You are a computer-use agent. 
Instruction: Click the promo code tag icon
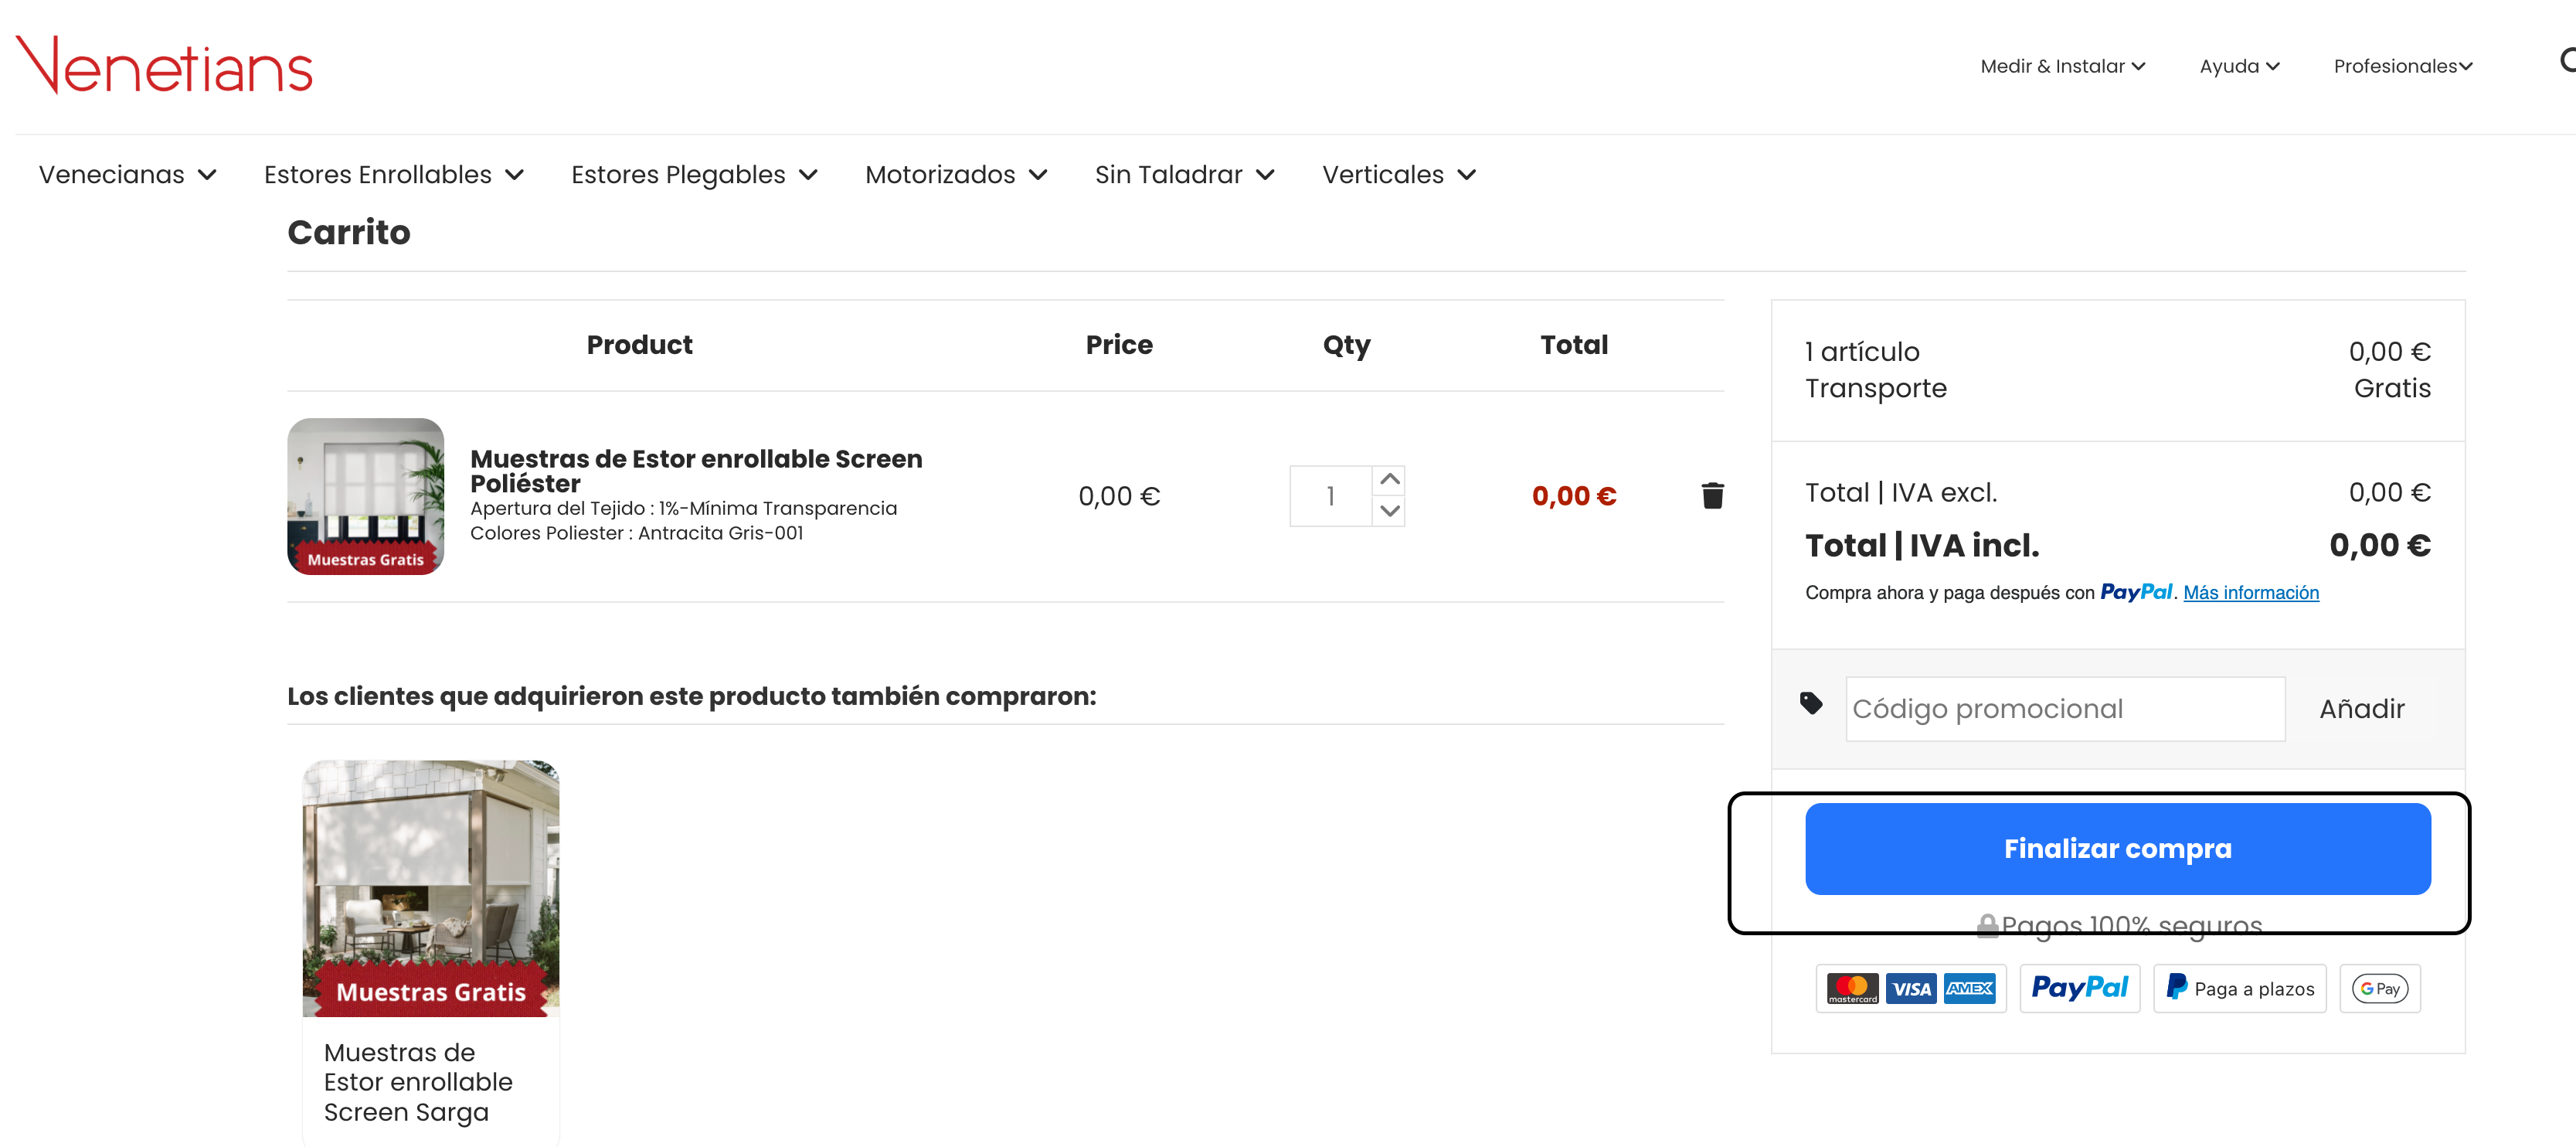[x=1811, y=703]
